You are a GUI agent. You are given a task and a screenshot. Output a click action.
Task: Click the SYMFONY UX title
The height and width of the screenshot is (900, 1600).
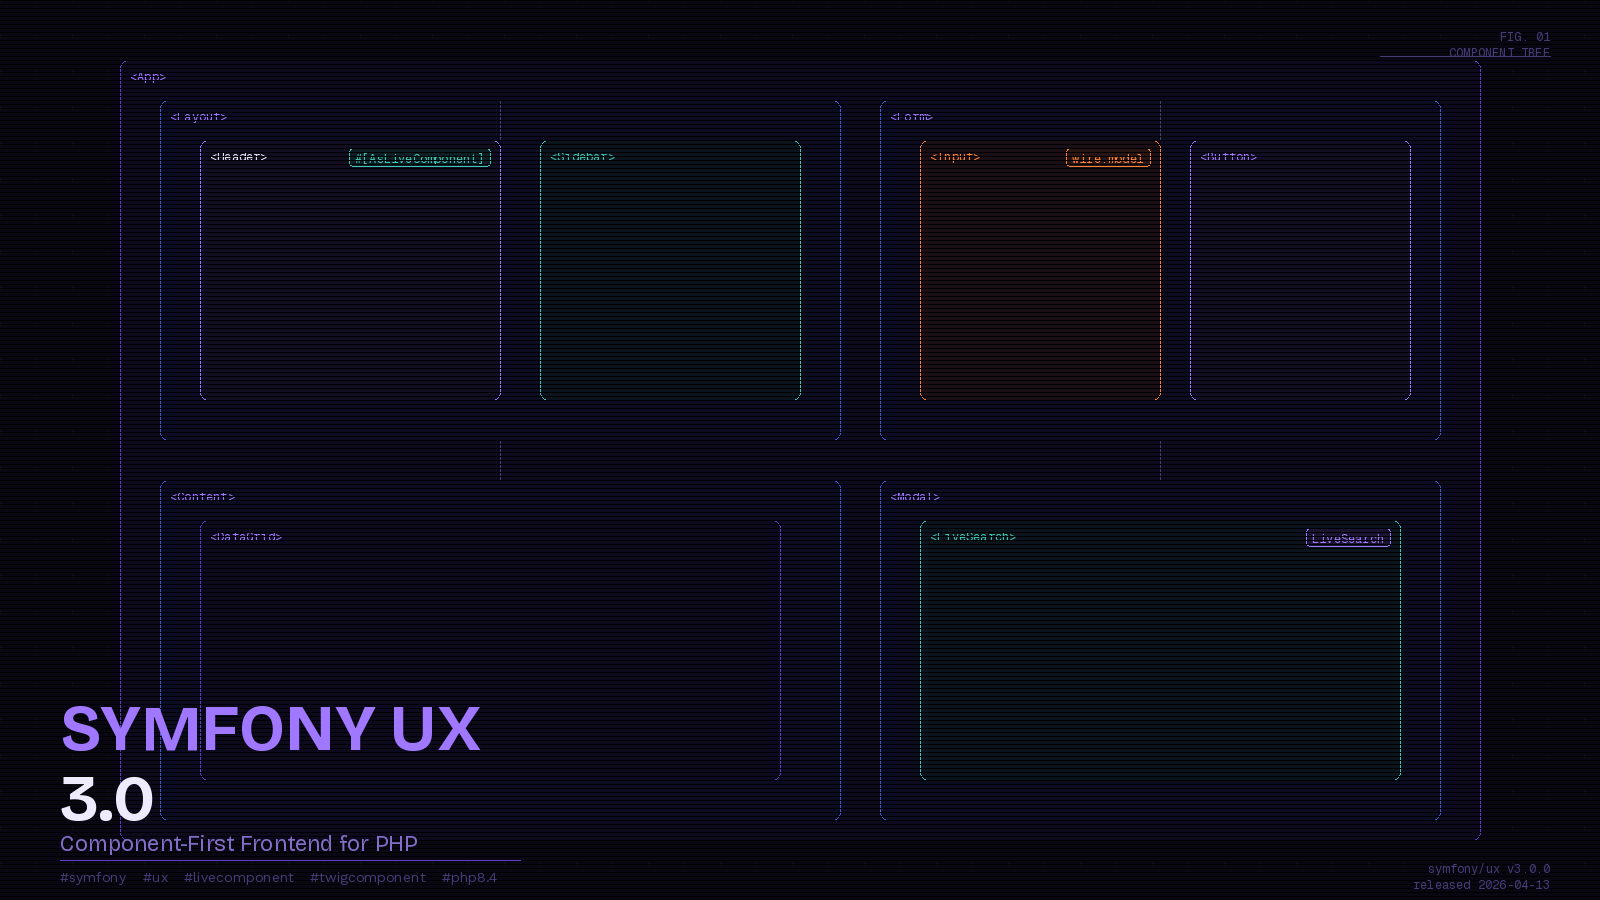click(271, 729)
